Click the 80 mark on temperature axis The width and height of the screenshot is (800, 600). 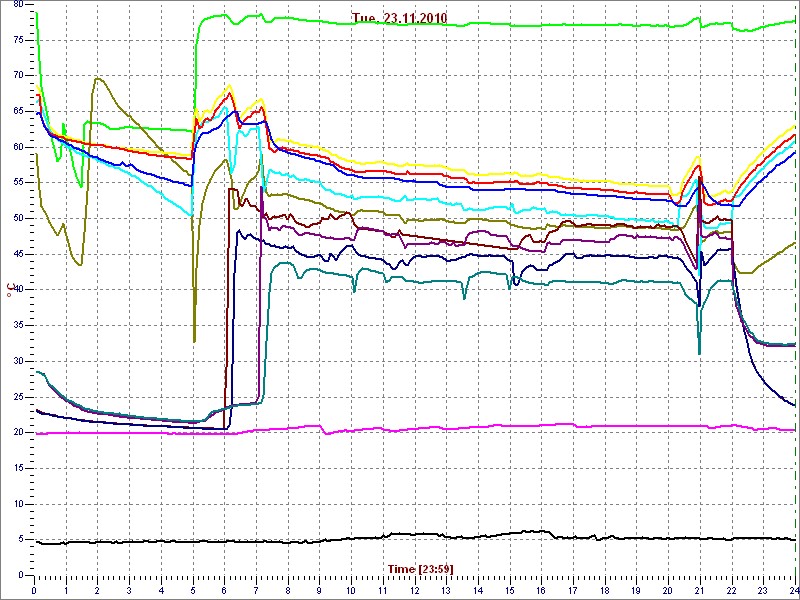coord(18,6)
